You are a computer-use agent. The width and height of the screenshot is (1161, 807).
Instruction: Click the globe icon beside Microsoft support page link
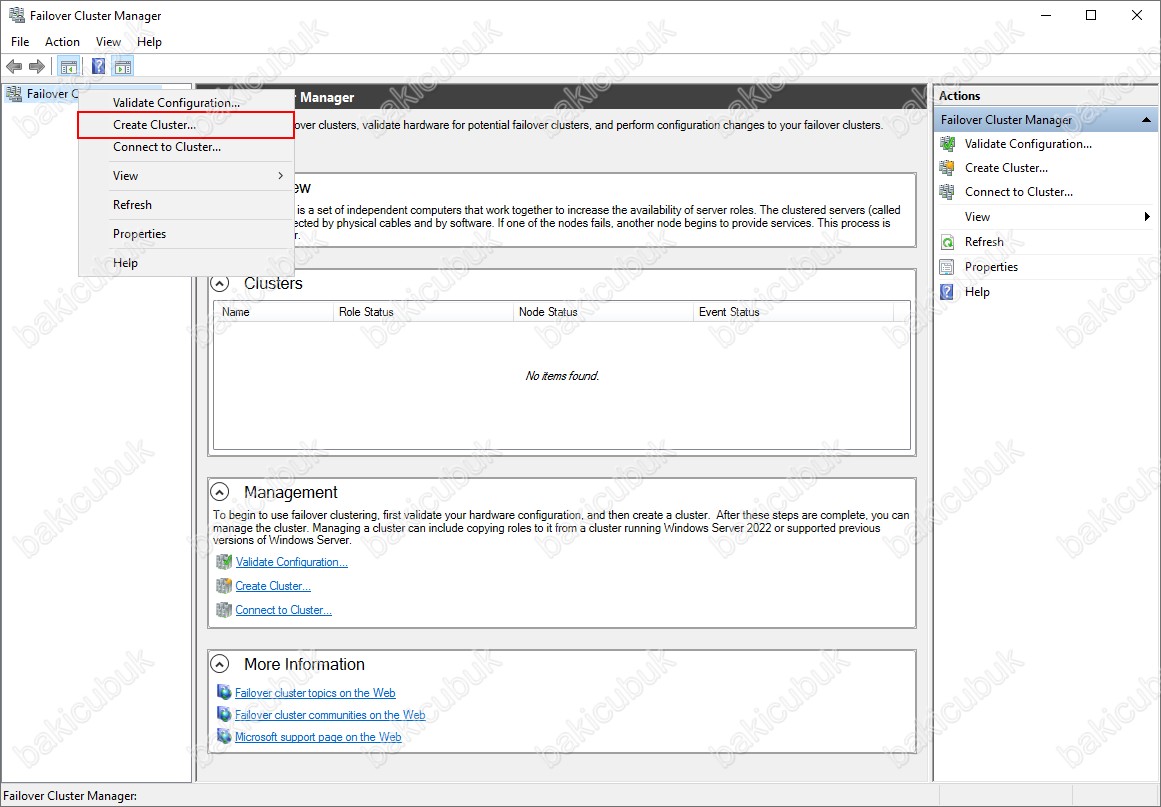(x=224, y=737)
